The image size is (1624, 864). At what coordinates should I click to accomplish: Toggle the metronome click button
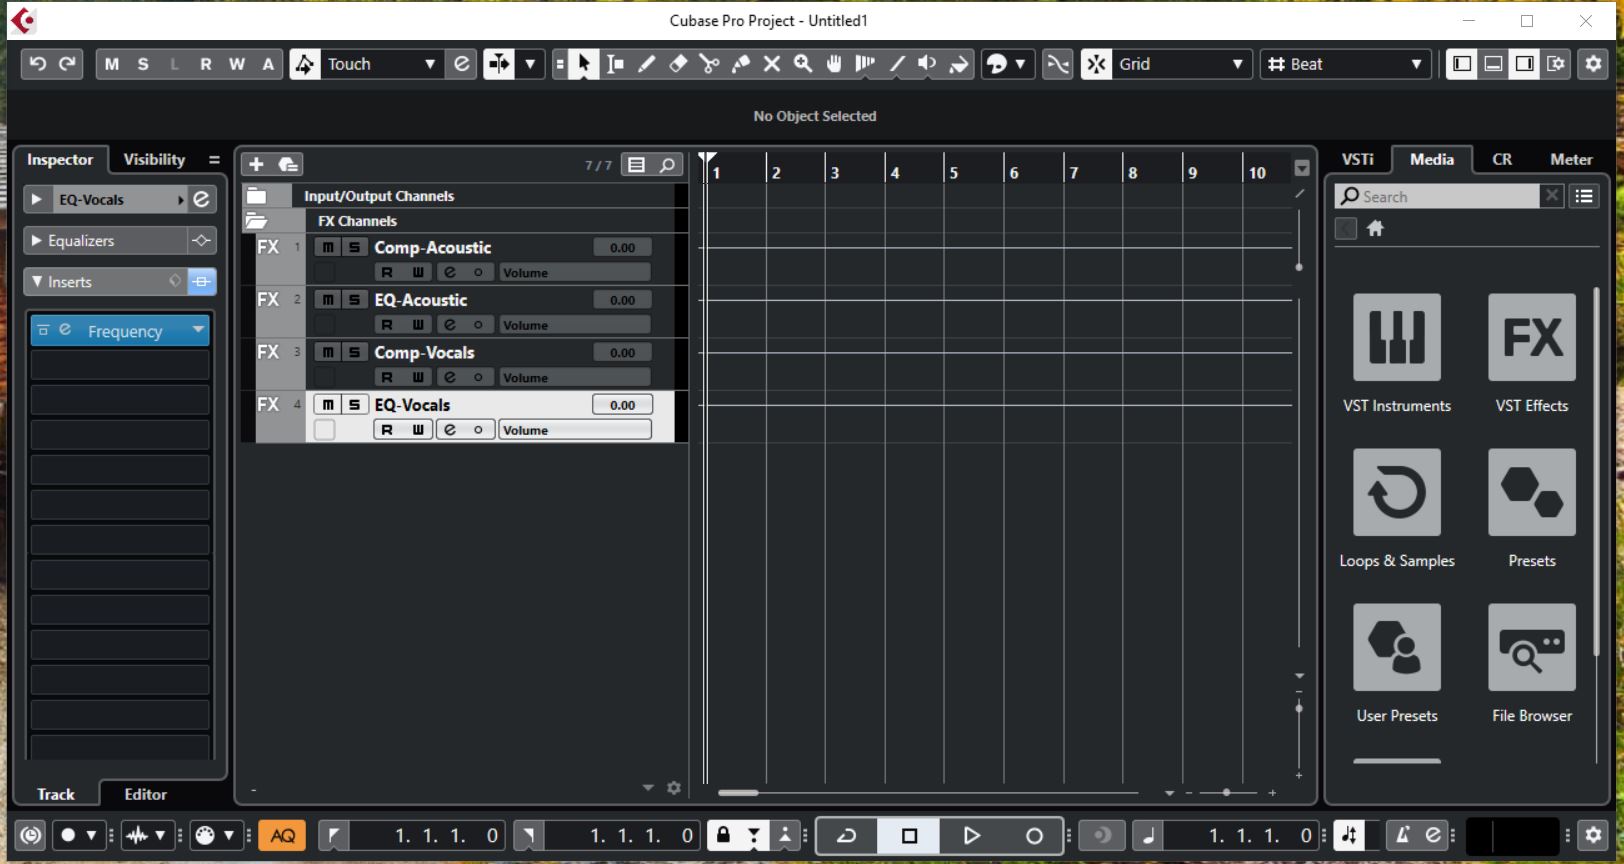pyautogui.click(x=1402, y=835)
